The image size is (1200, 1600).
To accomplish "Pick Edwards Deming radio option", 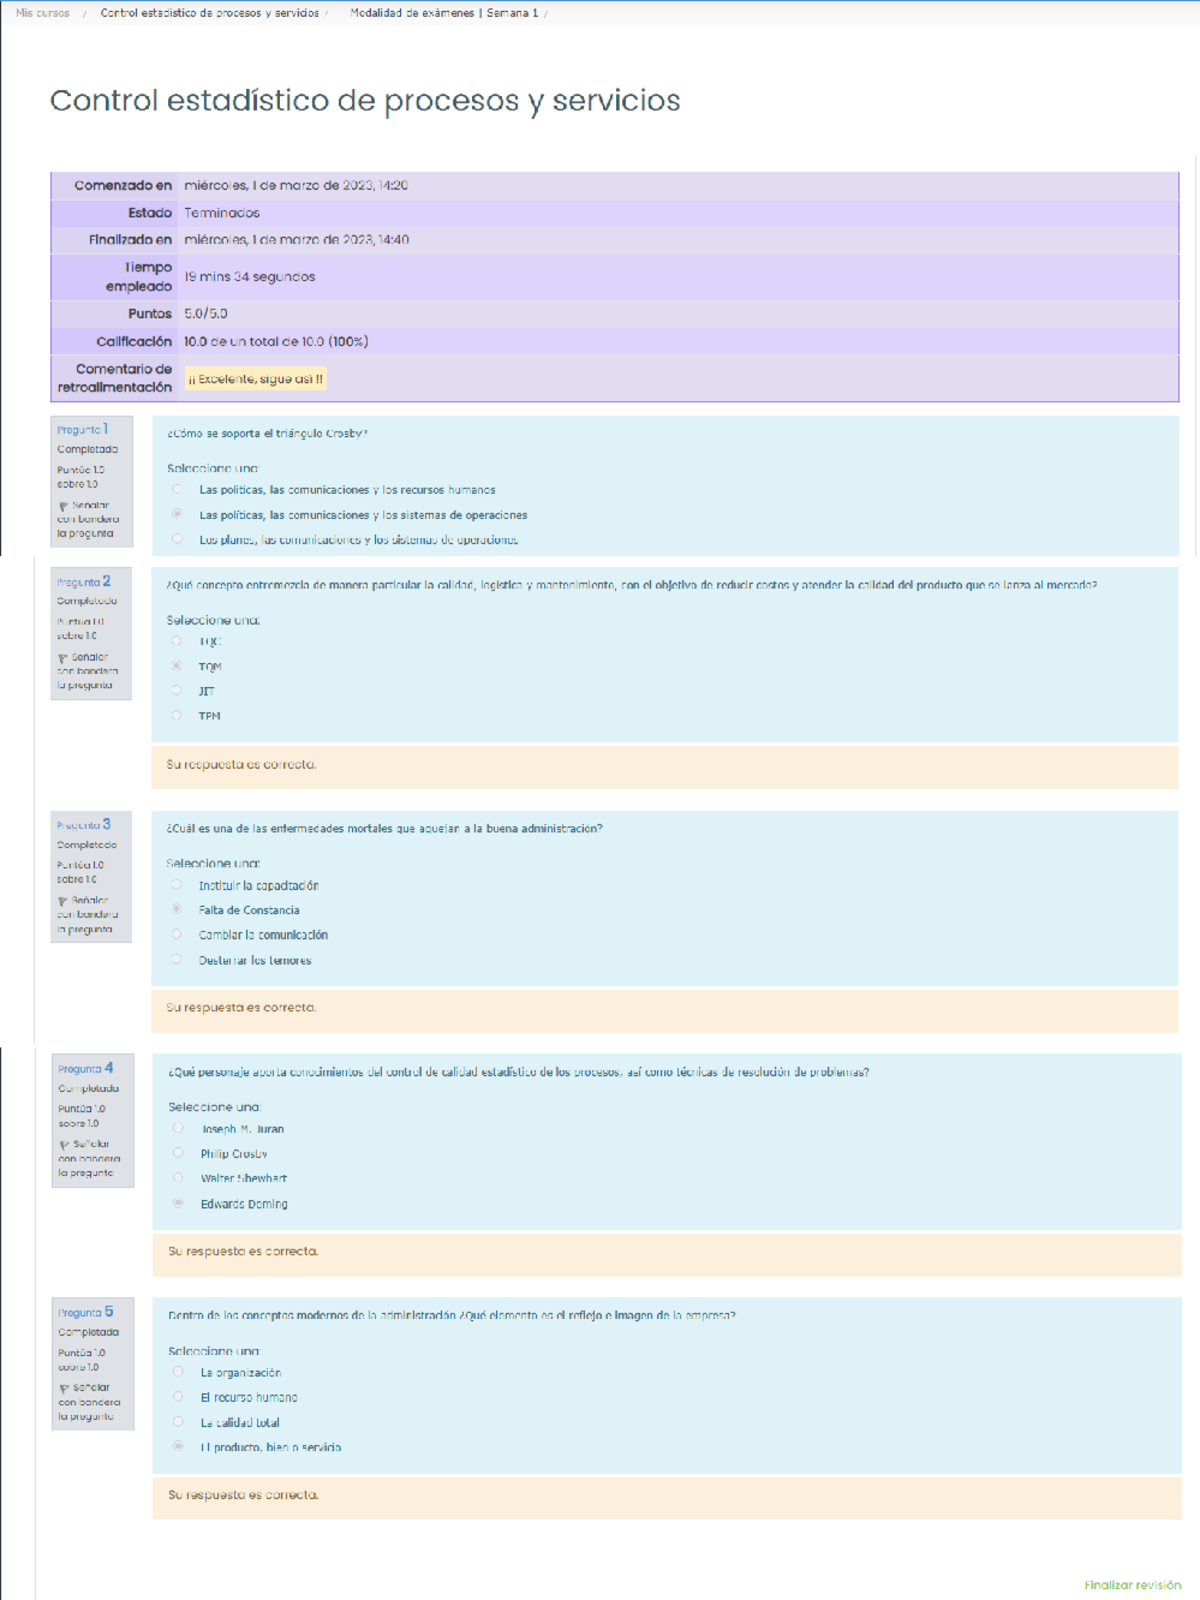I will coord(178,1204).
